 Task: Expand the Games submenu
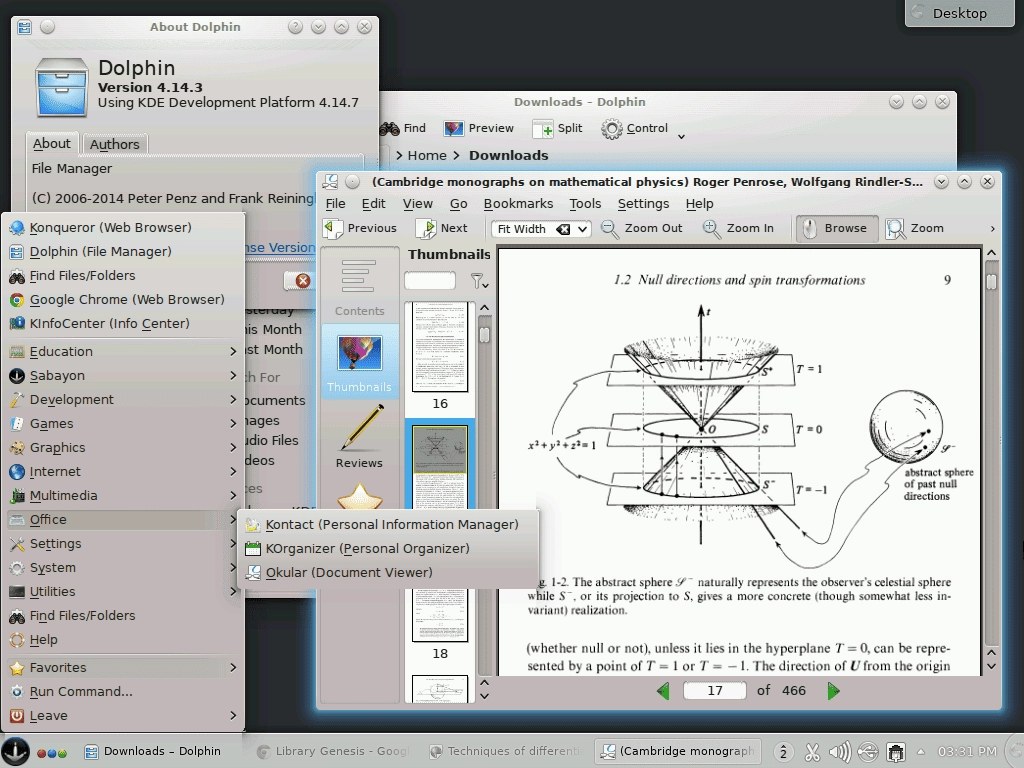point(123,424)
